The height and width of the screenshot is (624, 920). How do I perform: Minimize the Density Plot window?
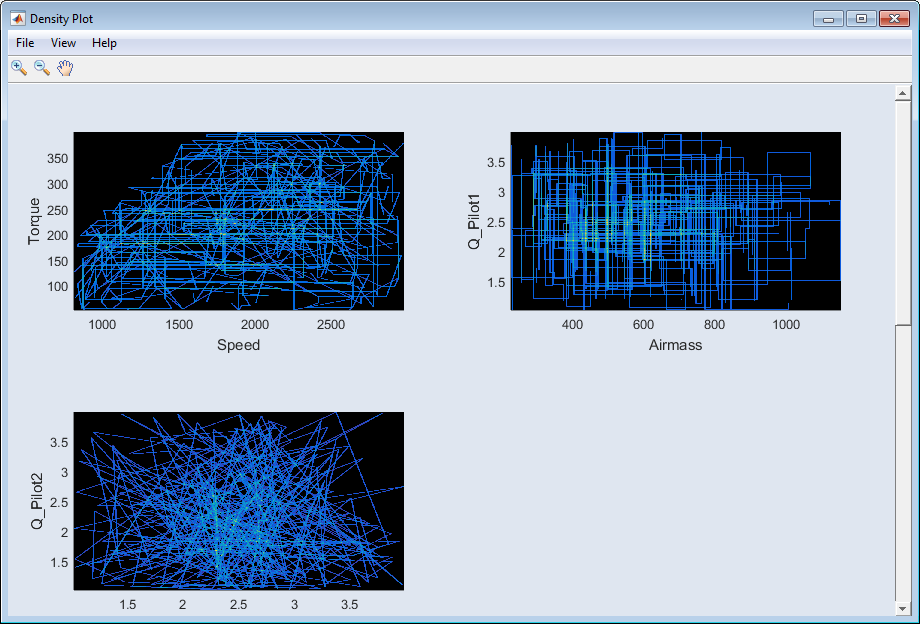(x=828, y=19)
